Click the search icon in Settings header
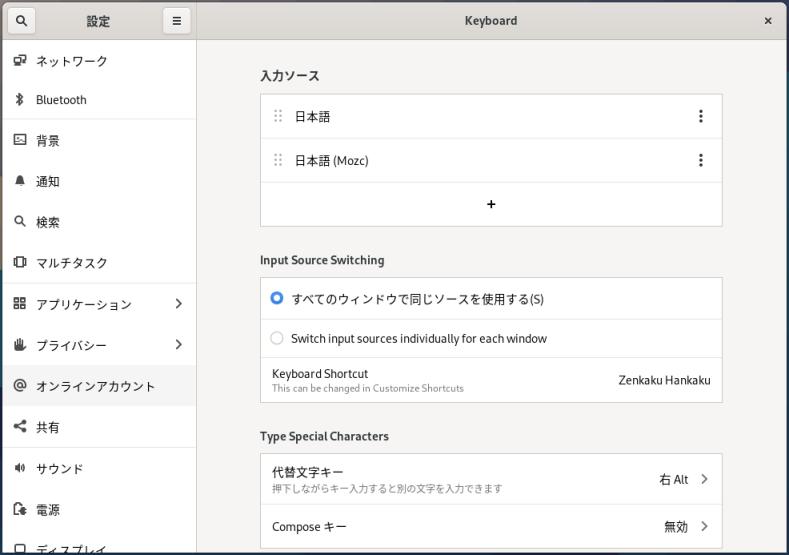 pyautogui.click(x=21, y=20)
